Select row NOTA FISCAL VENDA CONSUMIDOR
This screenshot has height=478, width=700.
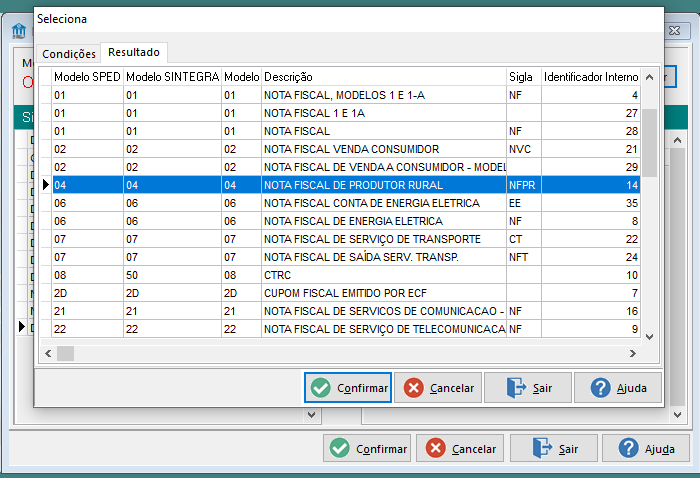346,149
